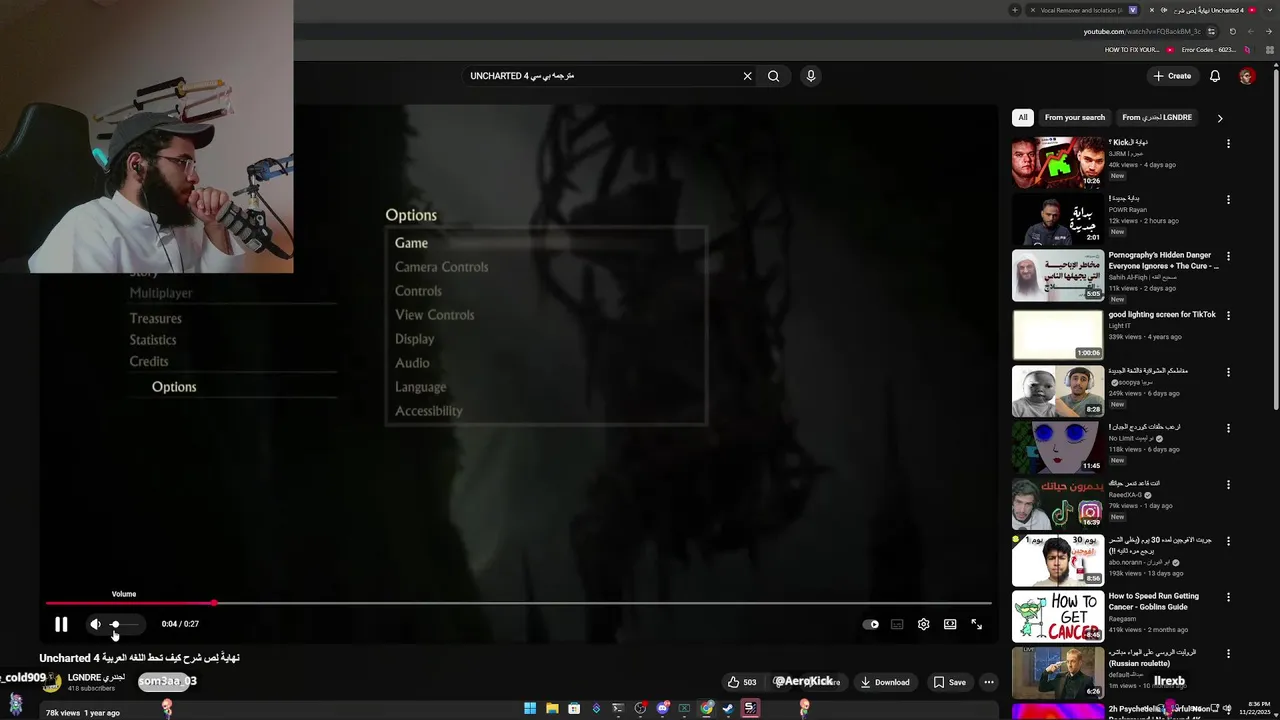Start voice search with microphone
1280x720 pixels.
811,76
